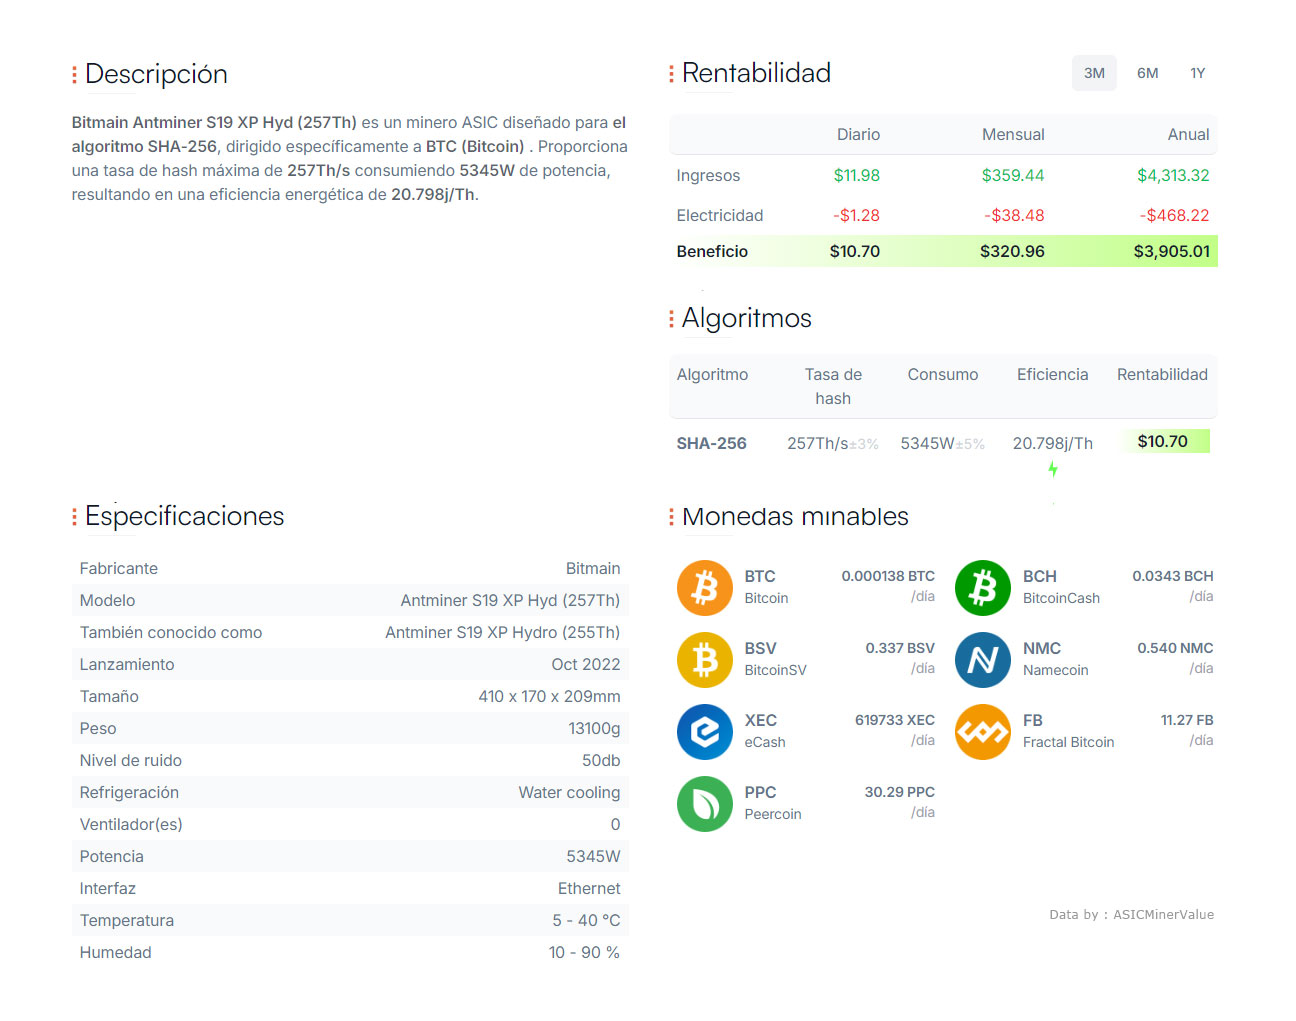Click the Consumo column header
This screenshot has height=1021, width=1296.
click(x=943, y=374)
